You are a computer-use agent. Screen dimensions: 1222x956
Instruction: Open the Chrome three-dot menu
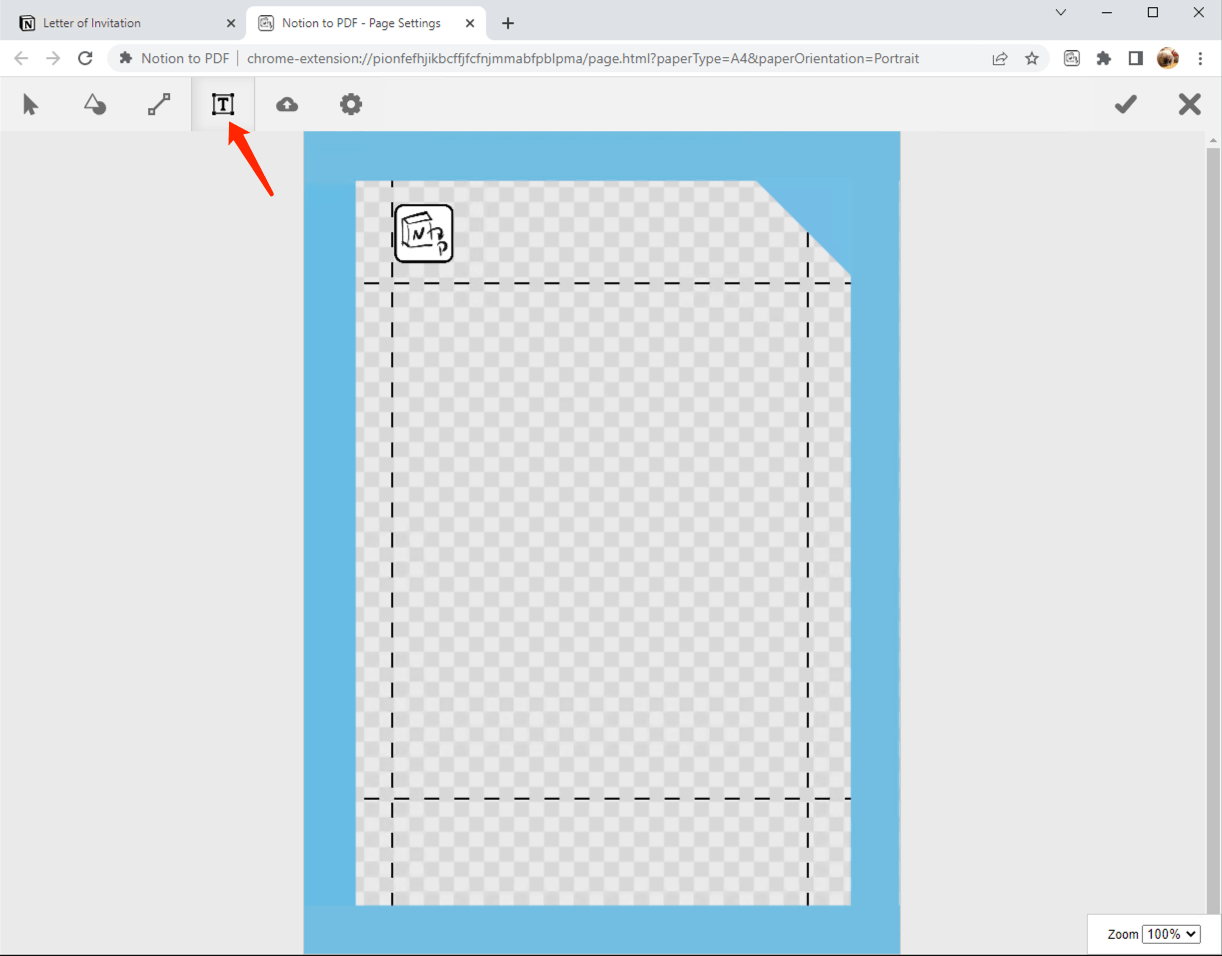pyautogui.click(x=1201, y=58)
